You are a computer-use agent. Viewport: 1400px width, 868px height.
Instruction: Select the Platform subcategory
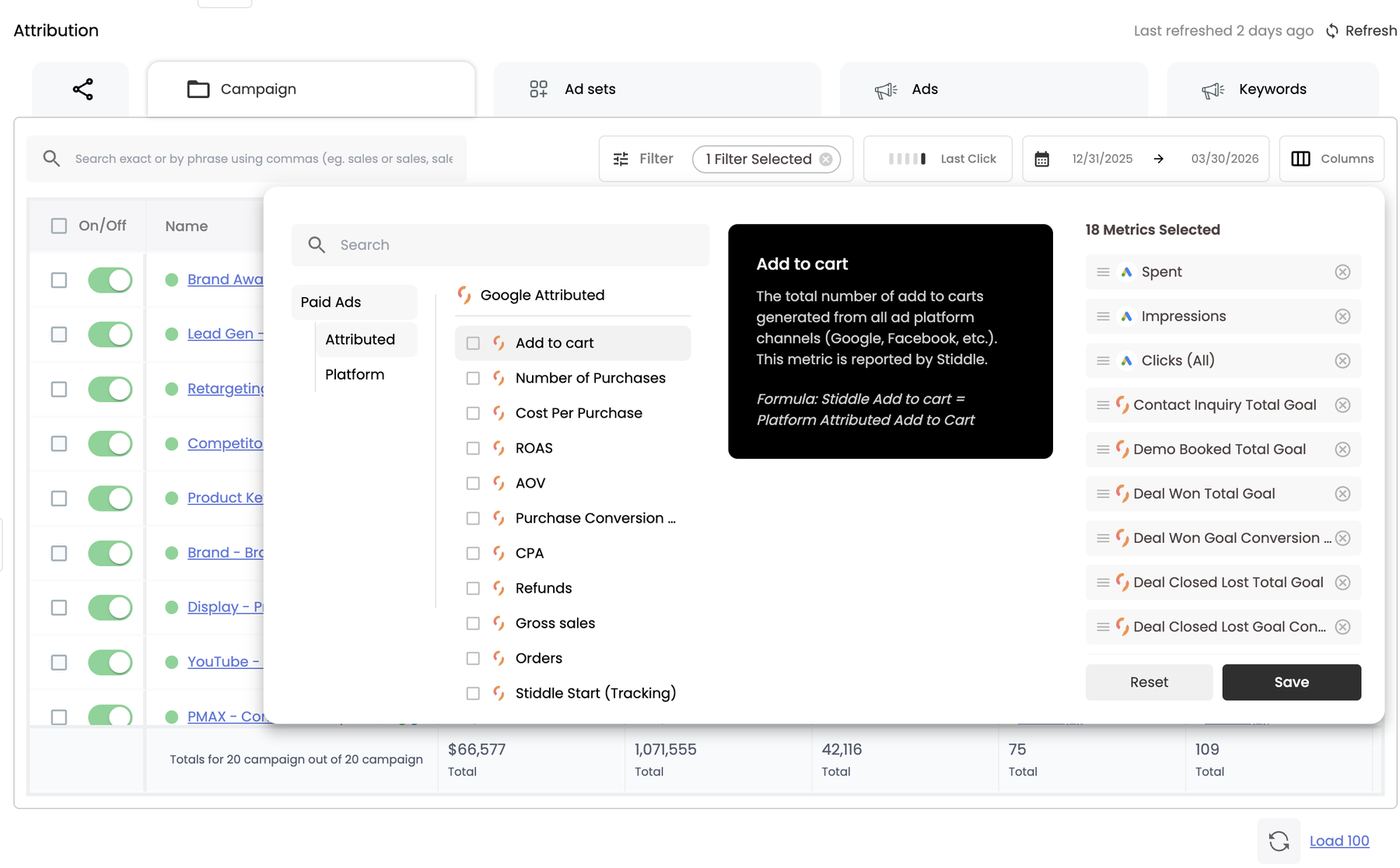[355, 374]
